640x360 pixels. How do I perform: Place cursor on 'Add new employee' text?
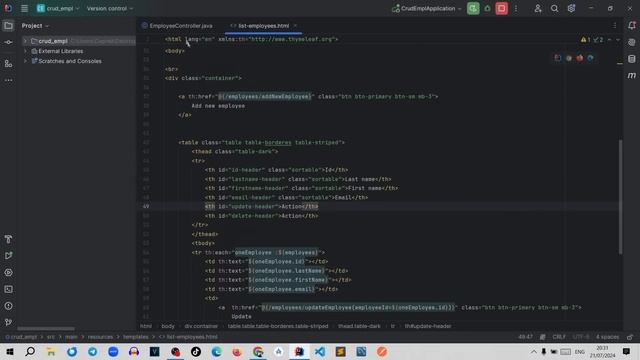pyautogui.click(x=218, y=106)
